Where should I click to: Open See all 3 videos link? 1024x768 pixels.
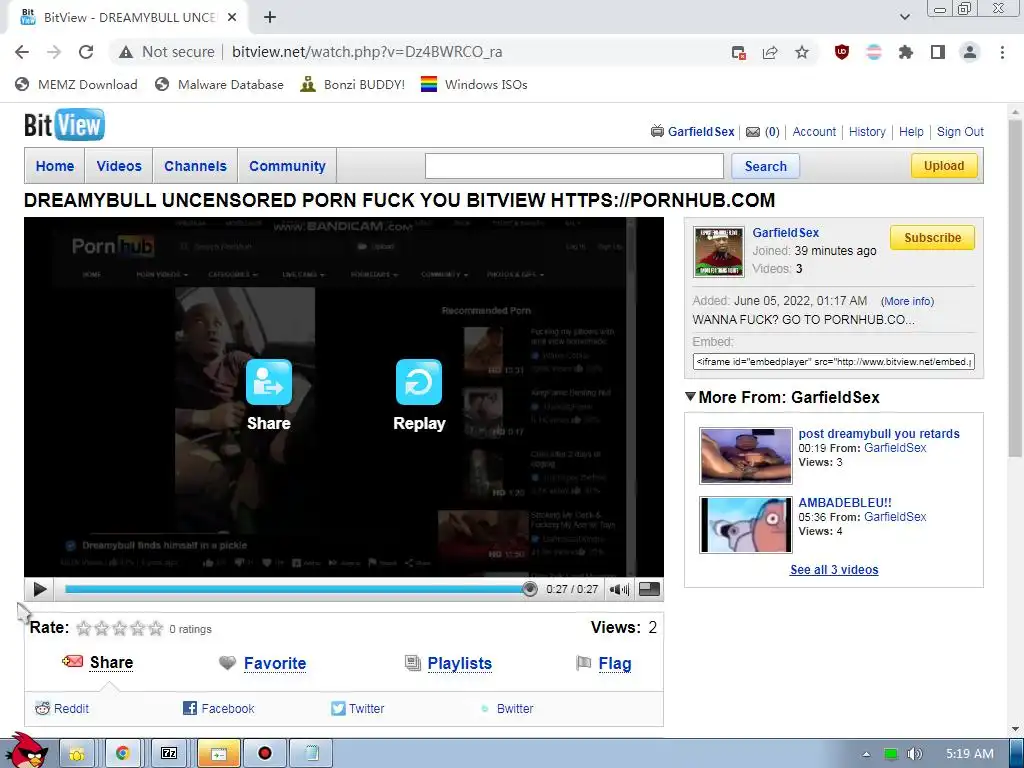click(834, 569)
